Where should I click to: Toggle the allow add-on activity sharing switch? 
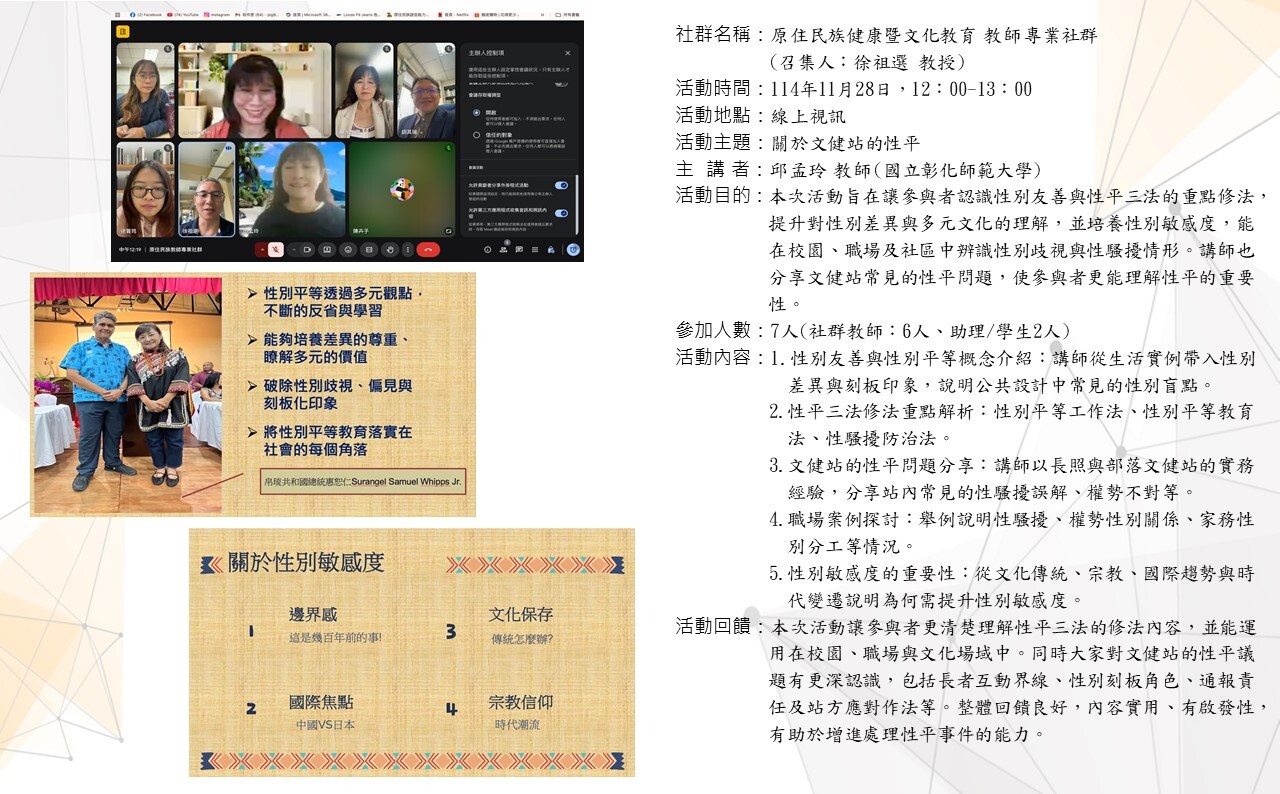coord(561,185)
